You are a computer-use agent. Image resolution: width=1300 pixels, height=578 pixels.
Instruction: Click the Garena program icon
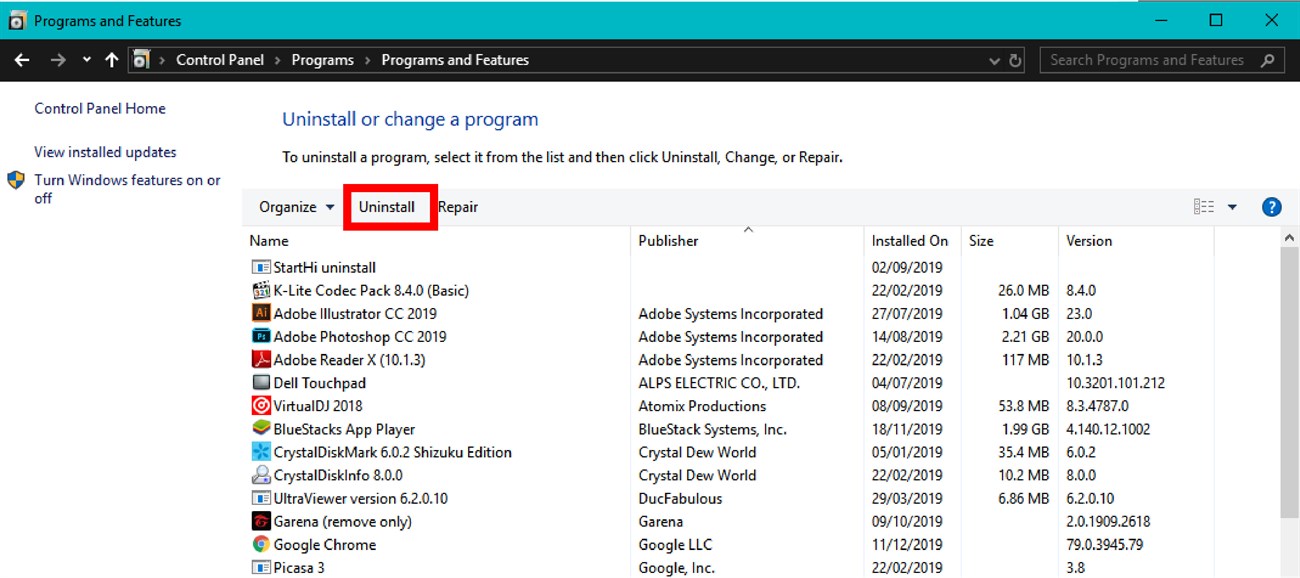coord(261,522)
